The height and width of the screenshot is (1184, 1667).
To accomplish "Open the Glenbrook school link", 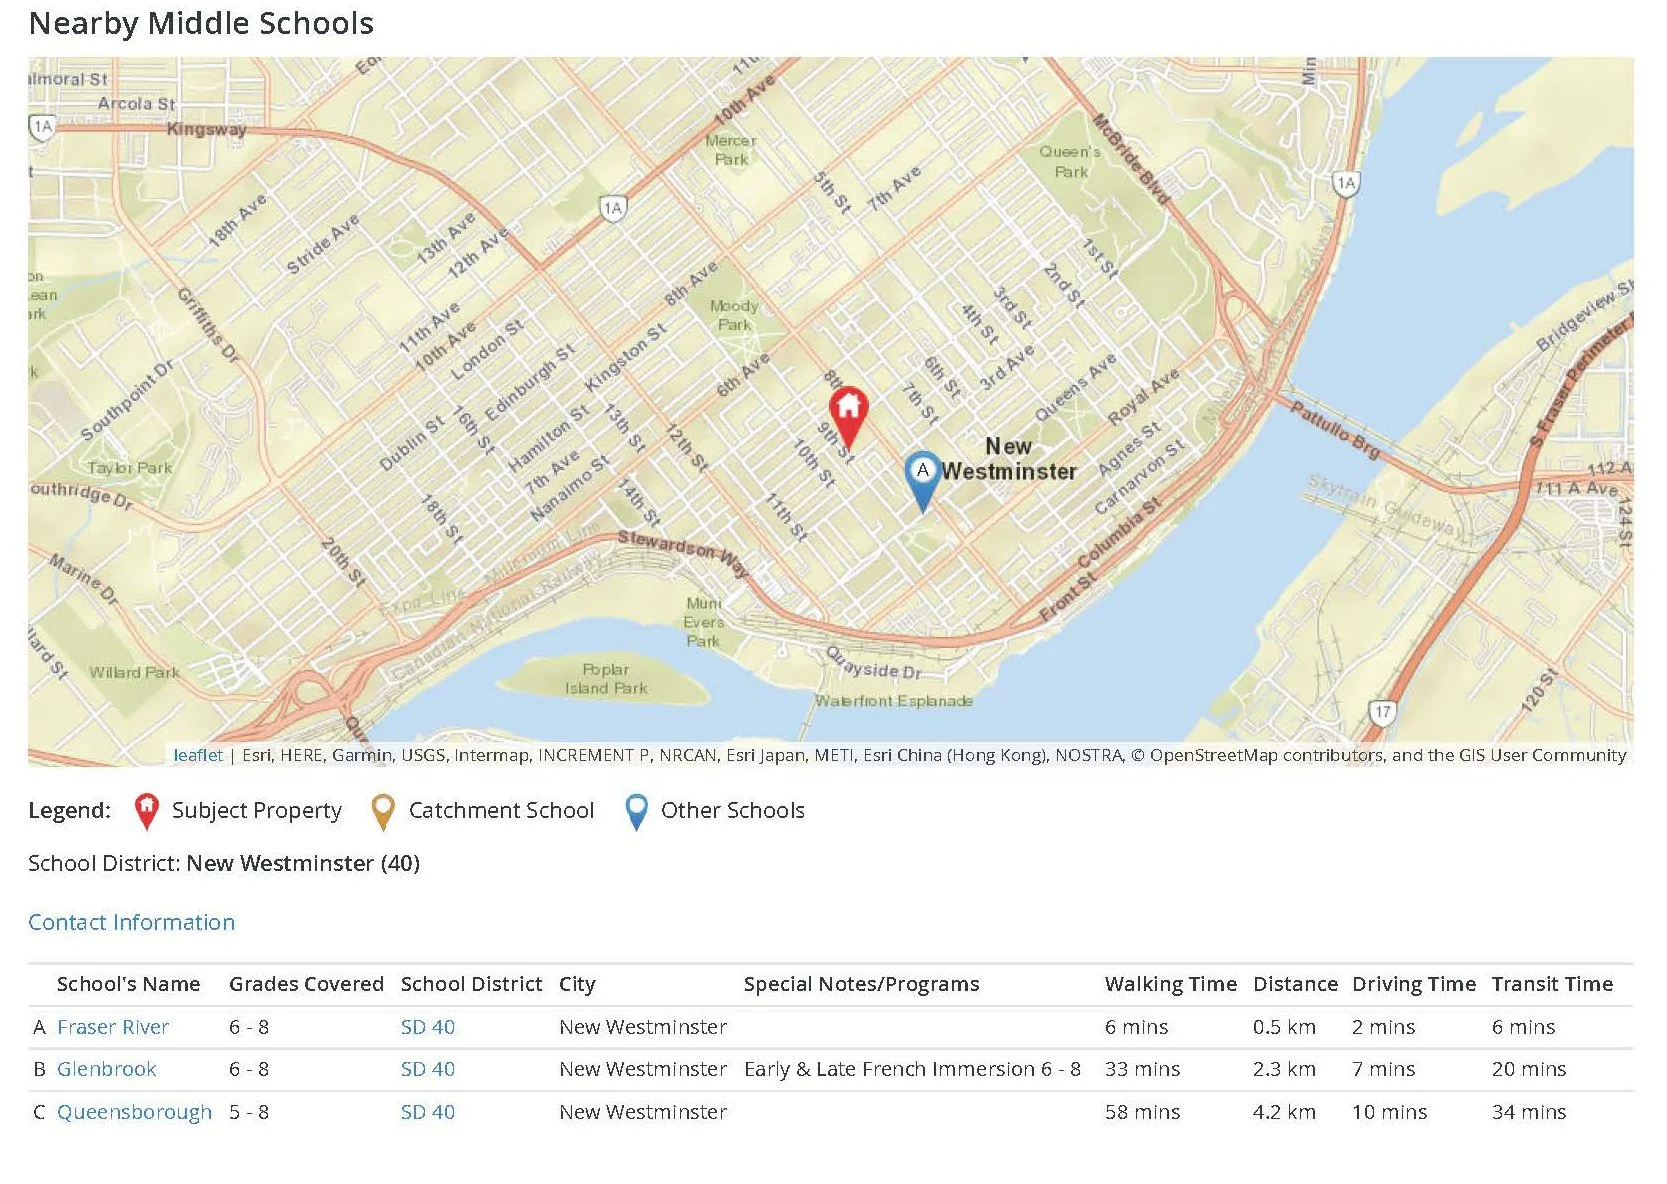I will tap(107, 1069).
